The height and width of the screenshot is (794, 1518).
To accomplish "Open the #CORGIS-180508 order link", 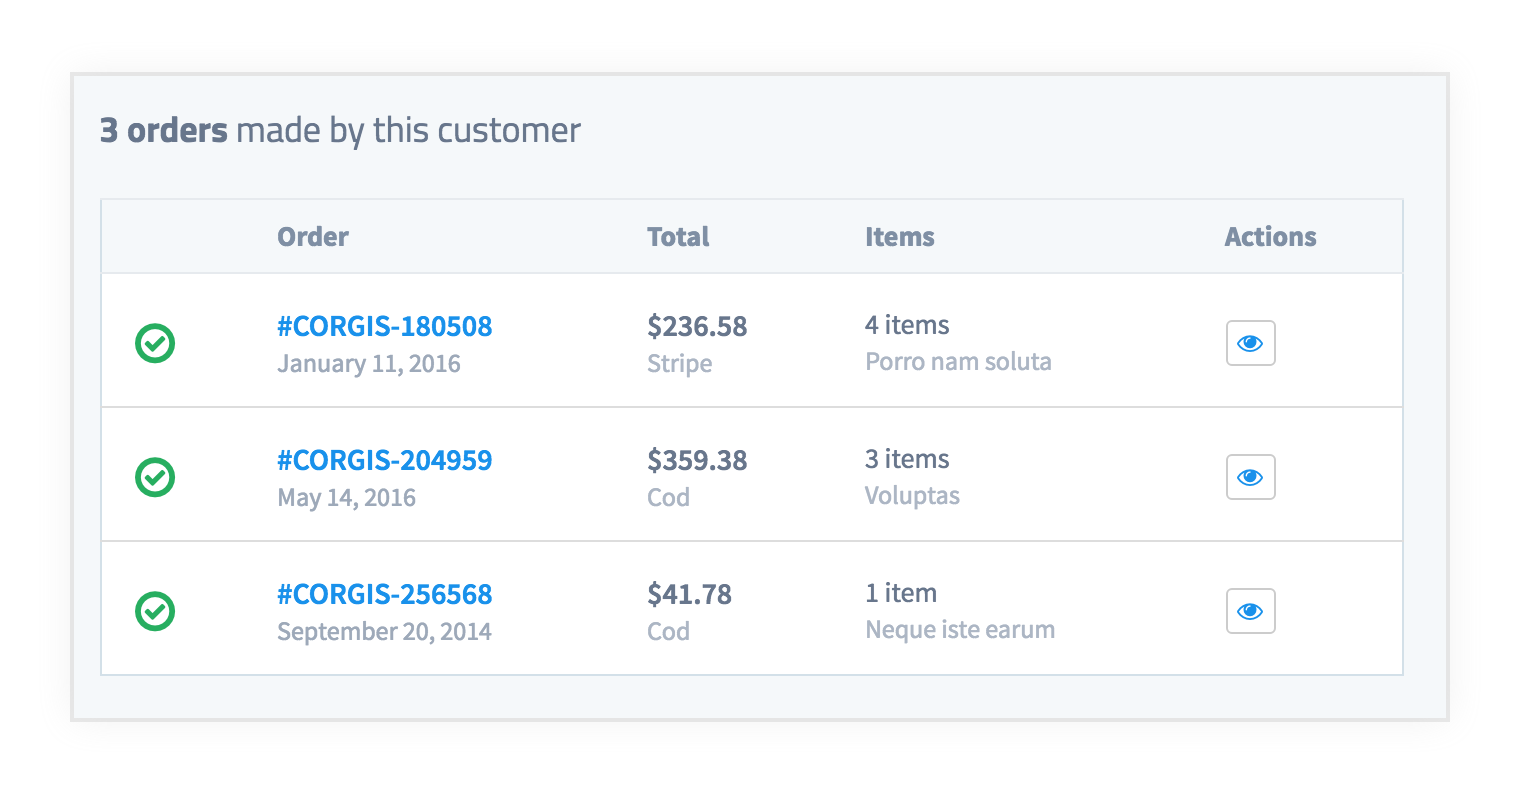I will click(385, 326).
